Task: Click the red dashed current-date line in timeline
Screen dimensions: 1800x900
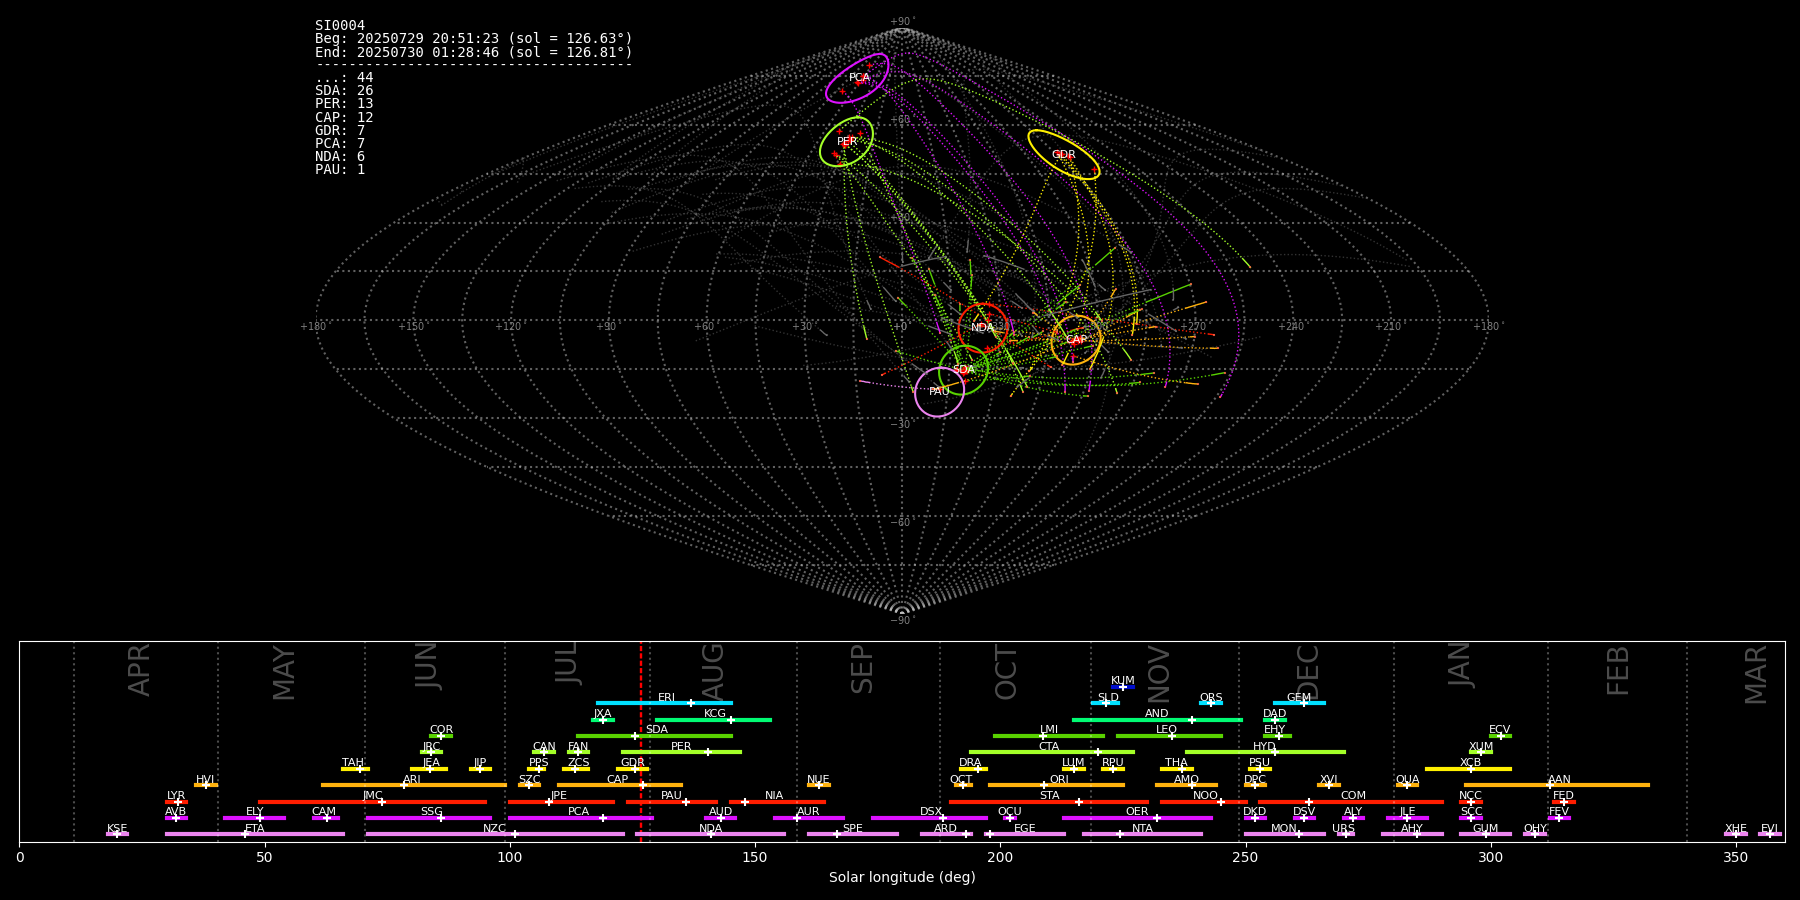Action: point(641,741)
